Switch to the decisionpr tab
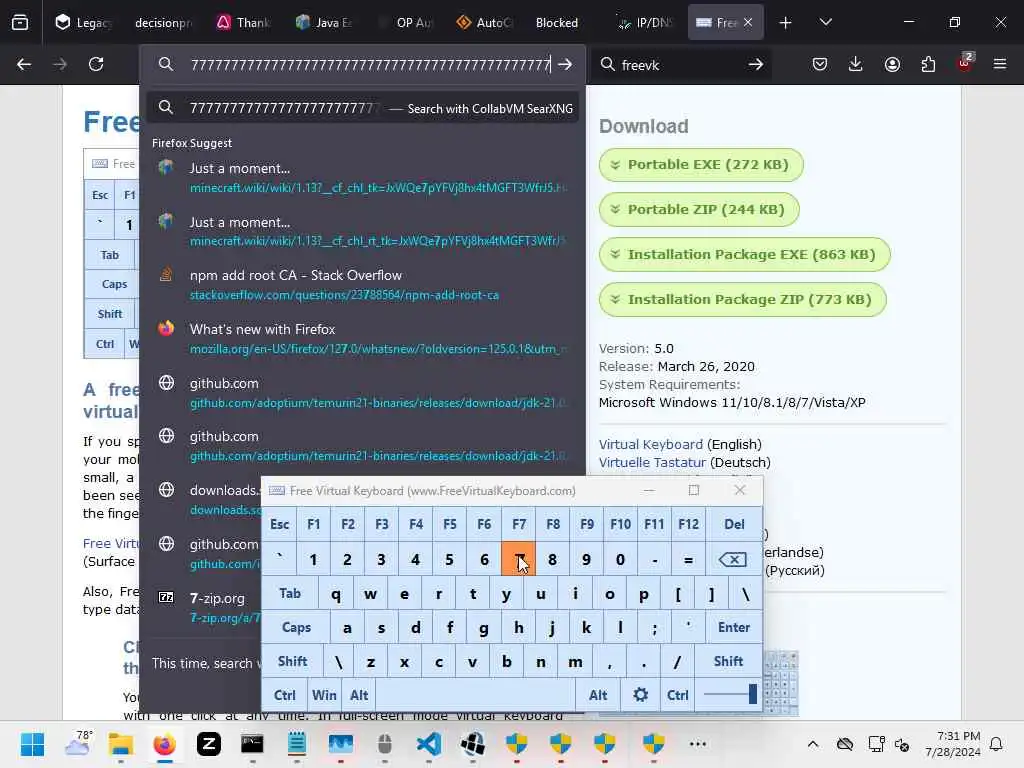 pos(163,22)
